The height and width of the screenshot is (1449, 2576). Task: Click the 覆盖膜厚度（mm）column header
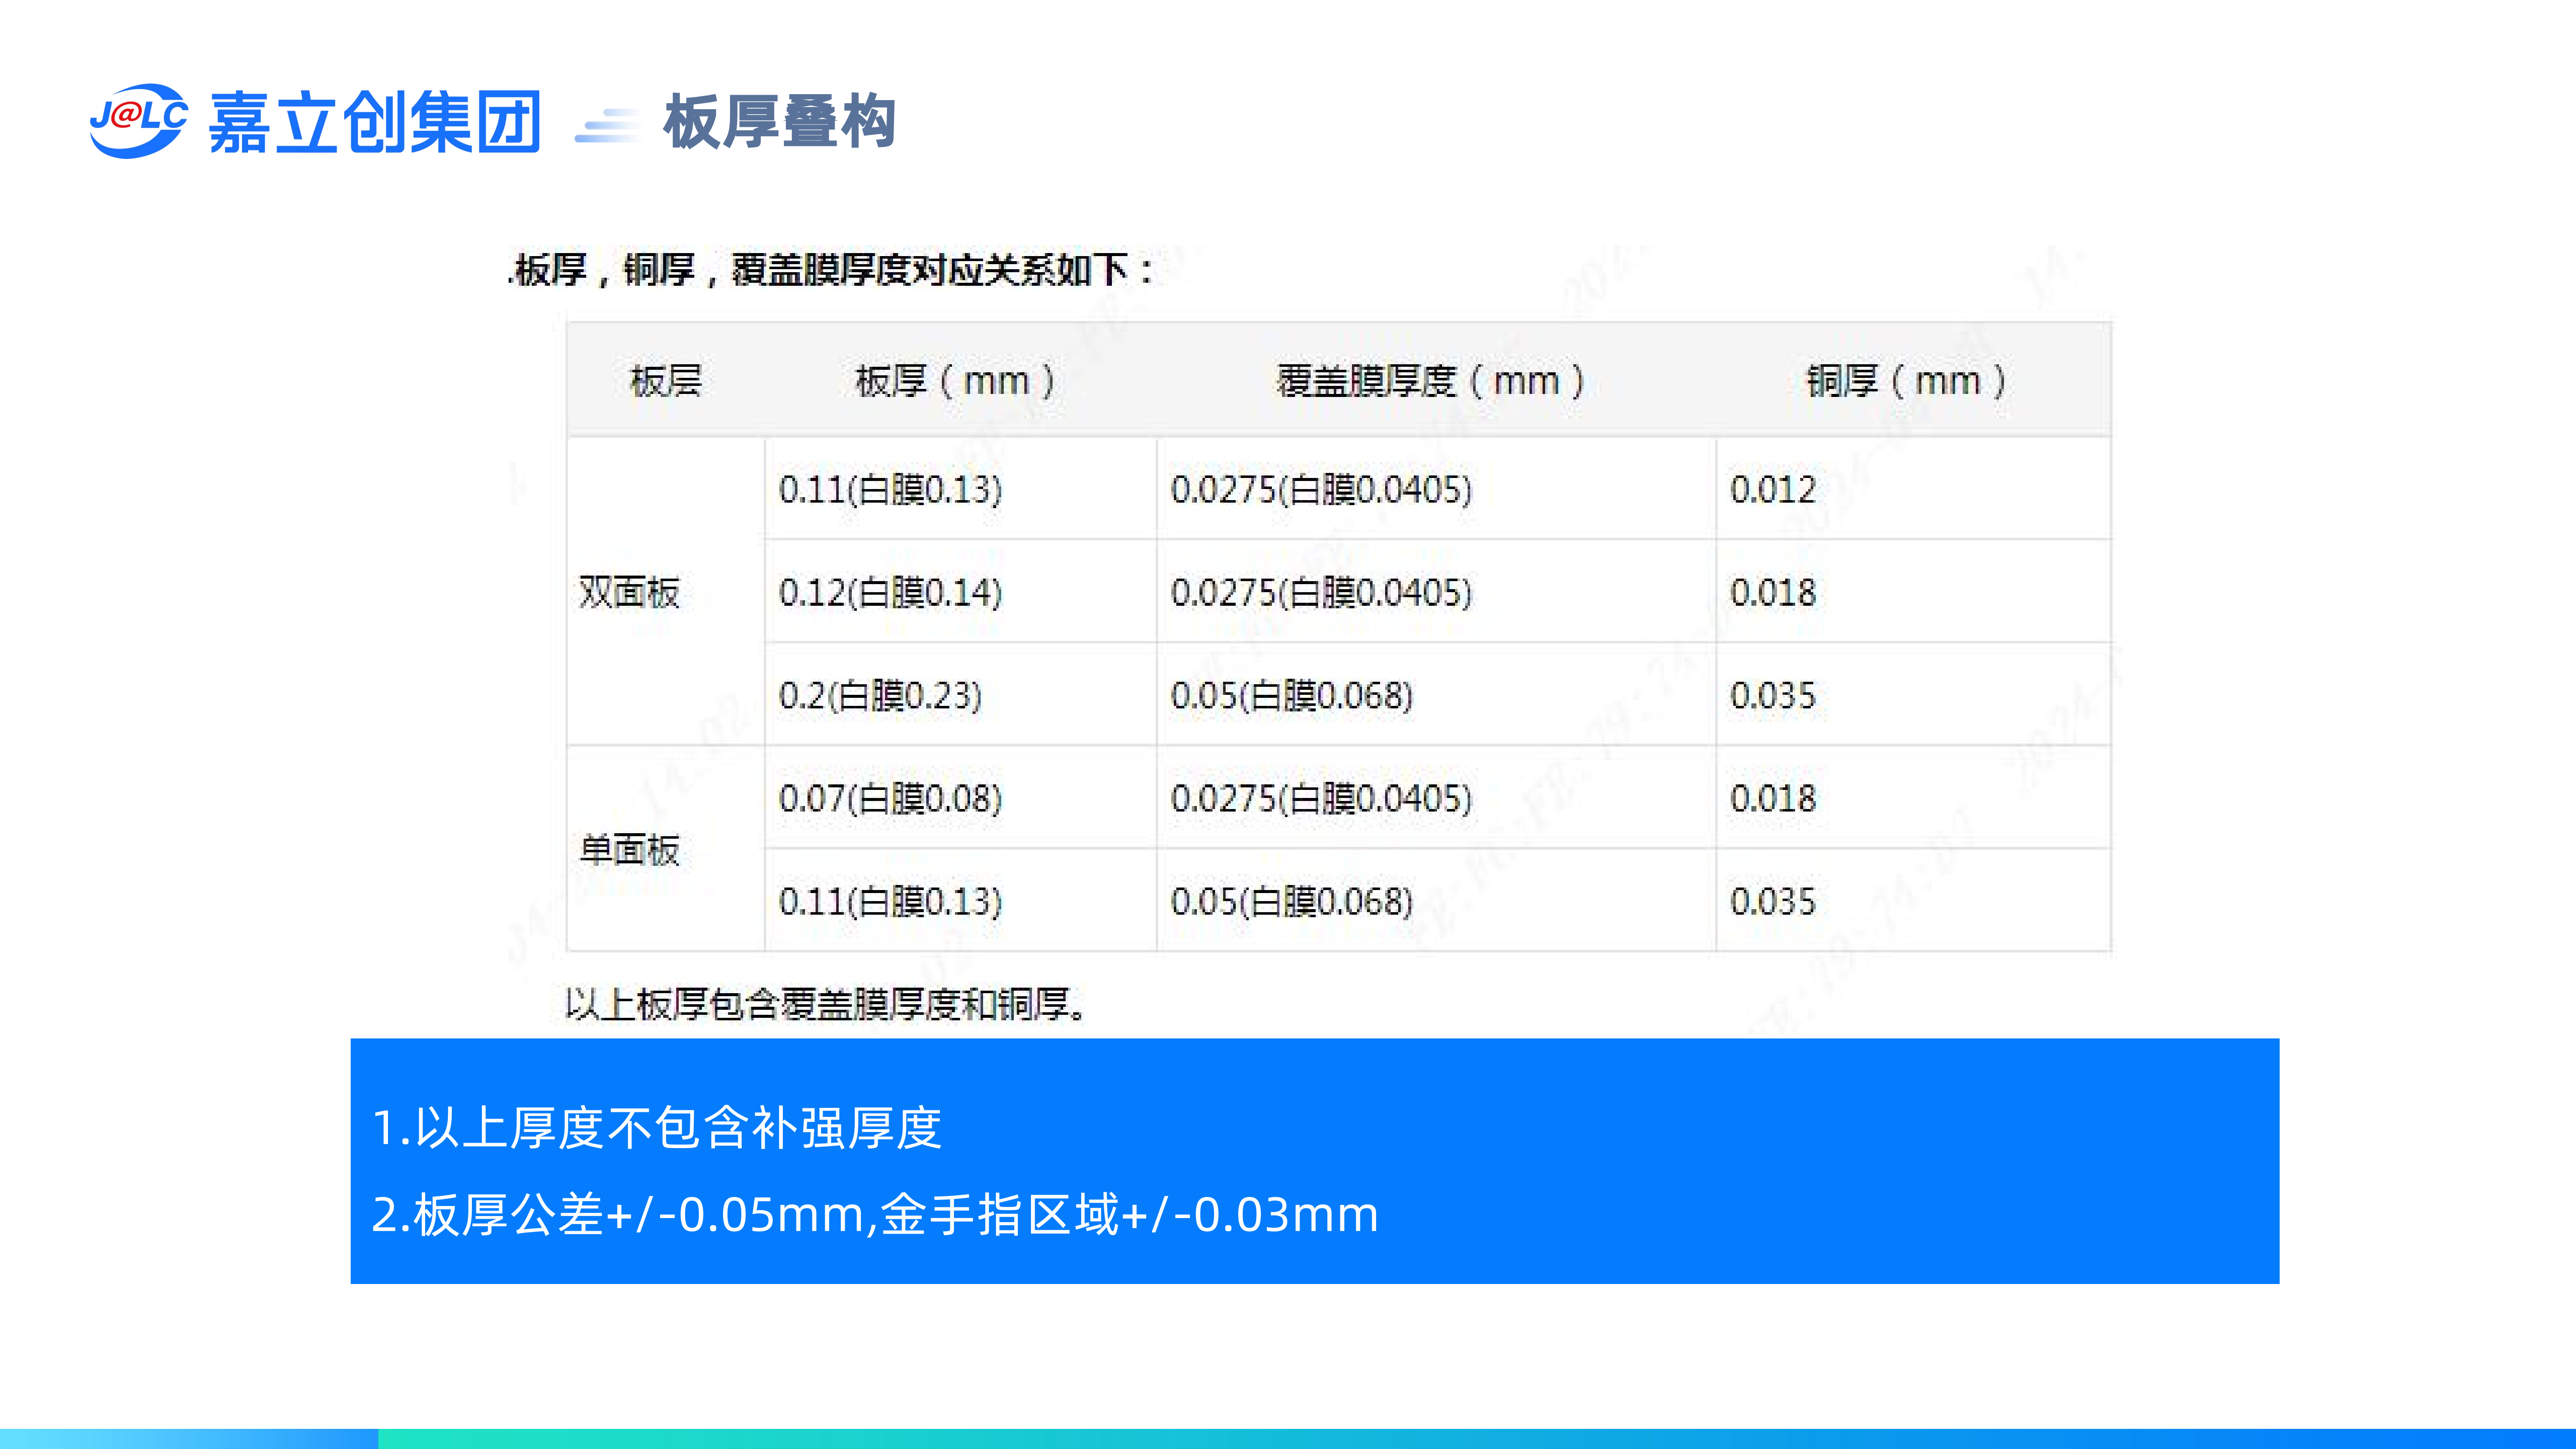1431,380
